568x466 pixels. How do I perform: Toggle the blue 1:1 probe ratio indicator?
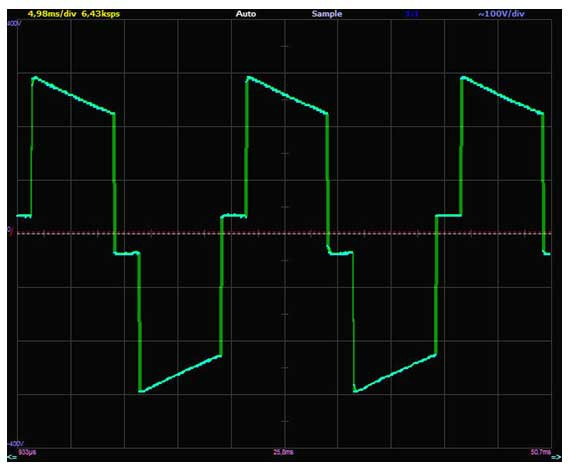[412, 14]
